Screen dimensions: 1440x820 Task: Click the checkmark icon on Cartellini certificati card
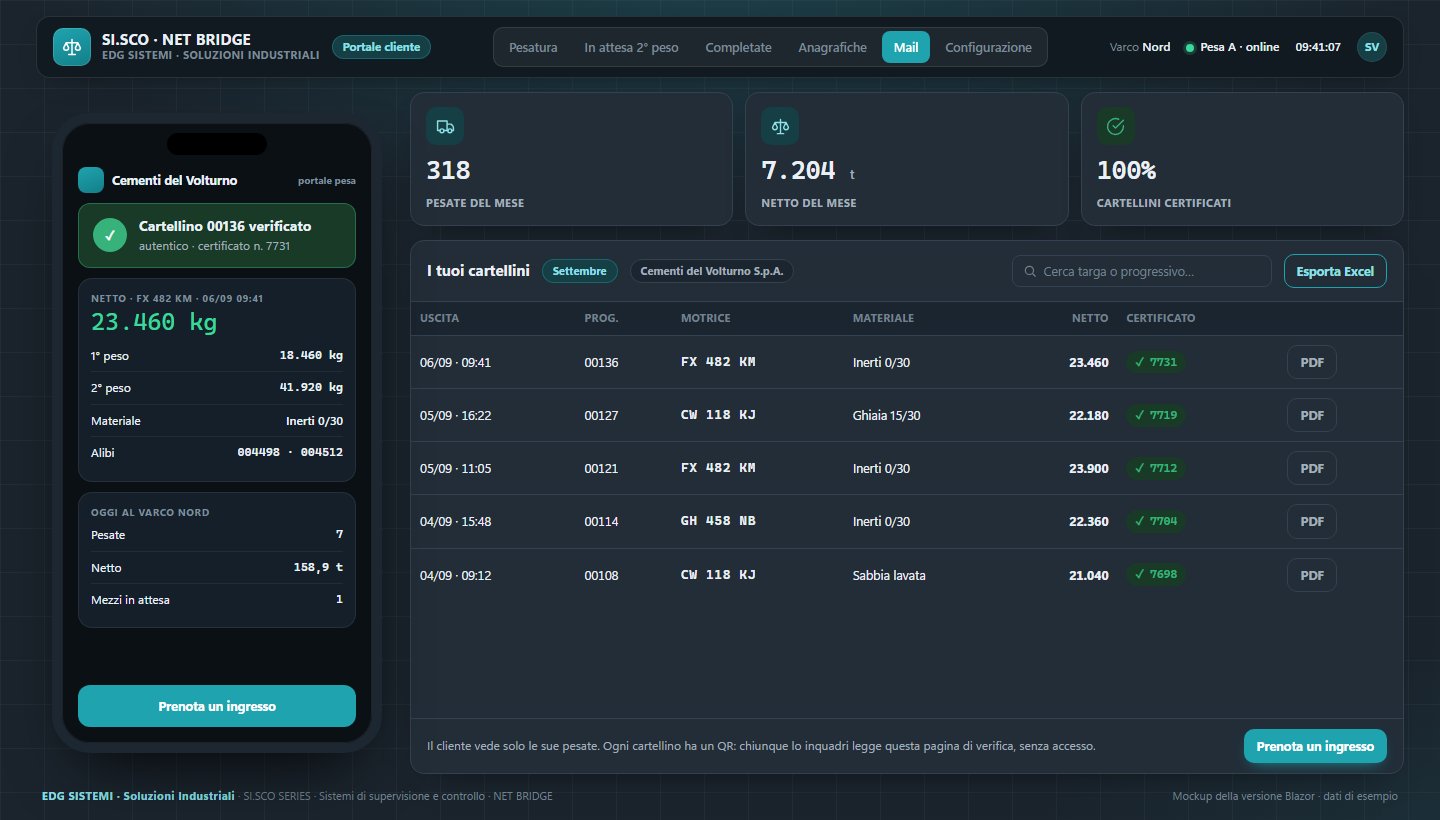(x=1116, y=126)
